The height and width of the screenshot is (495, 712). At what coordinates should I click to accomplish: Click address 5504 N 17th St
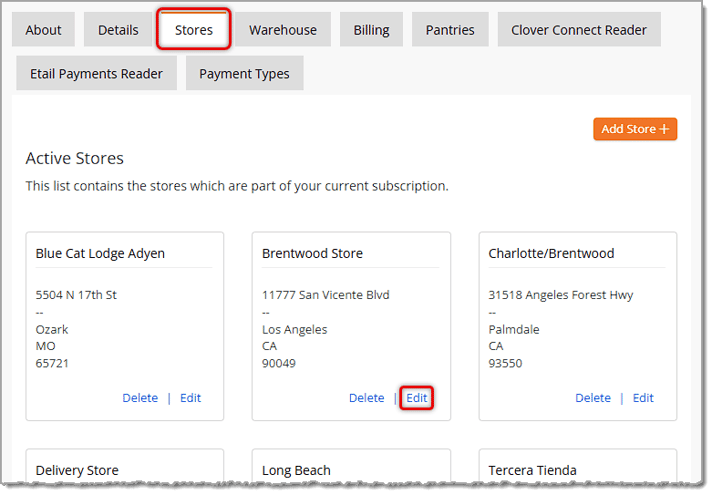(76, 295)
